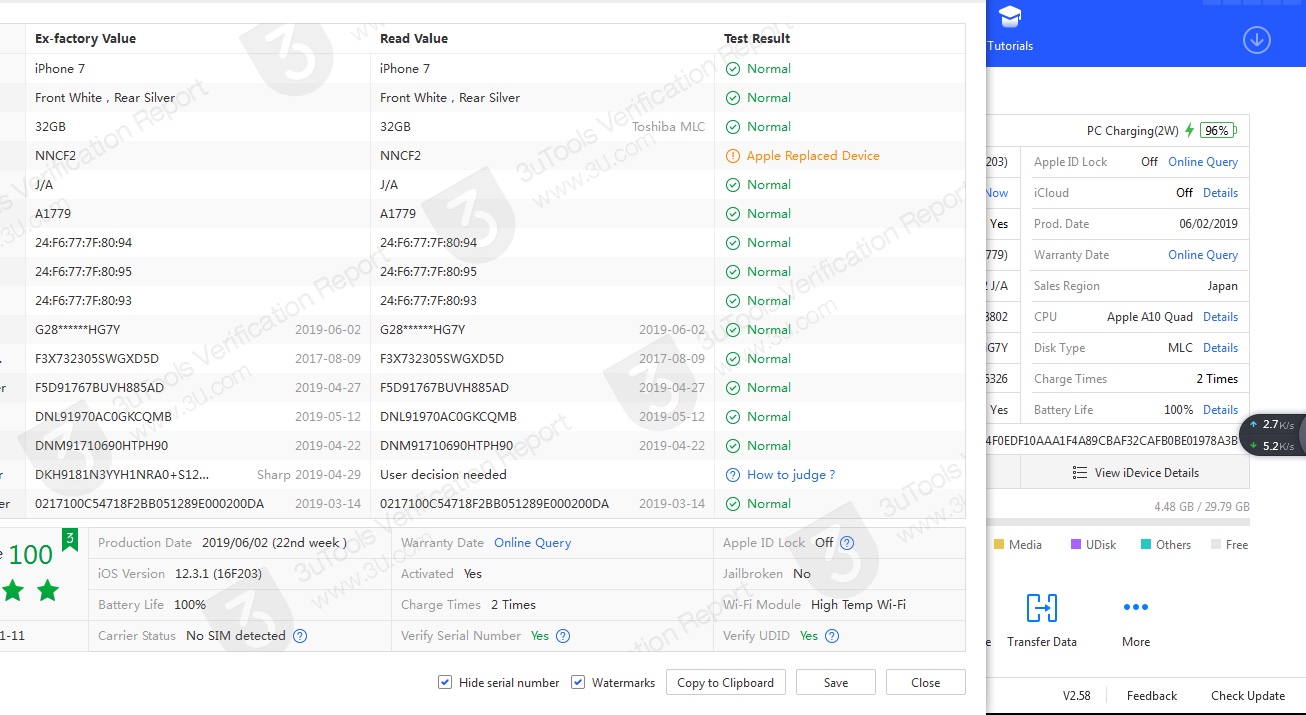Select model number A1779 in Ex-factory column

(53, 214)
